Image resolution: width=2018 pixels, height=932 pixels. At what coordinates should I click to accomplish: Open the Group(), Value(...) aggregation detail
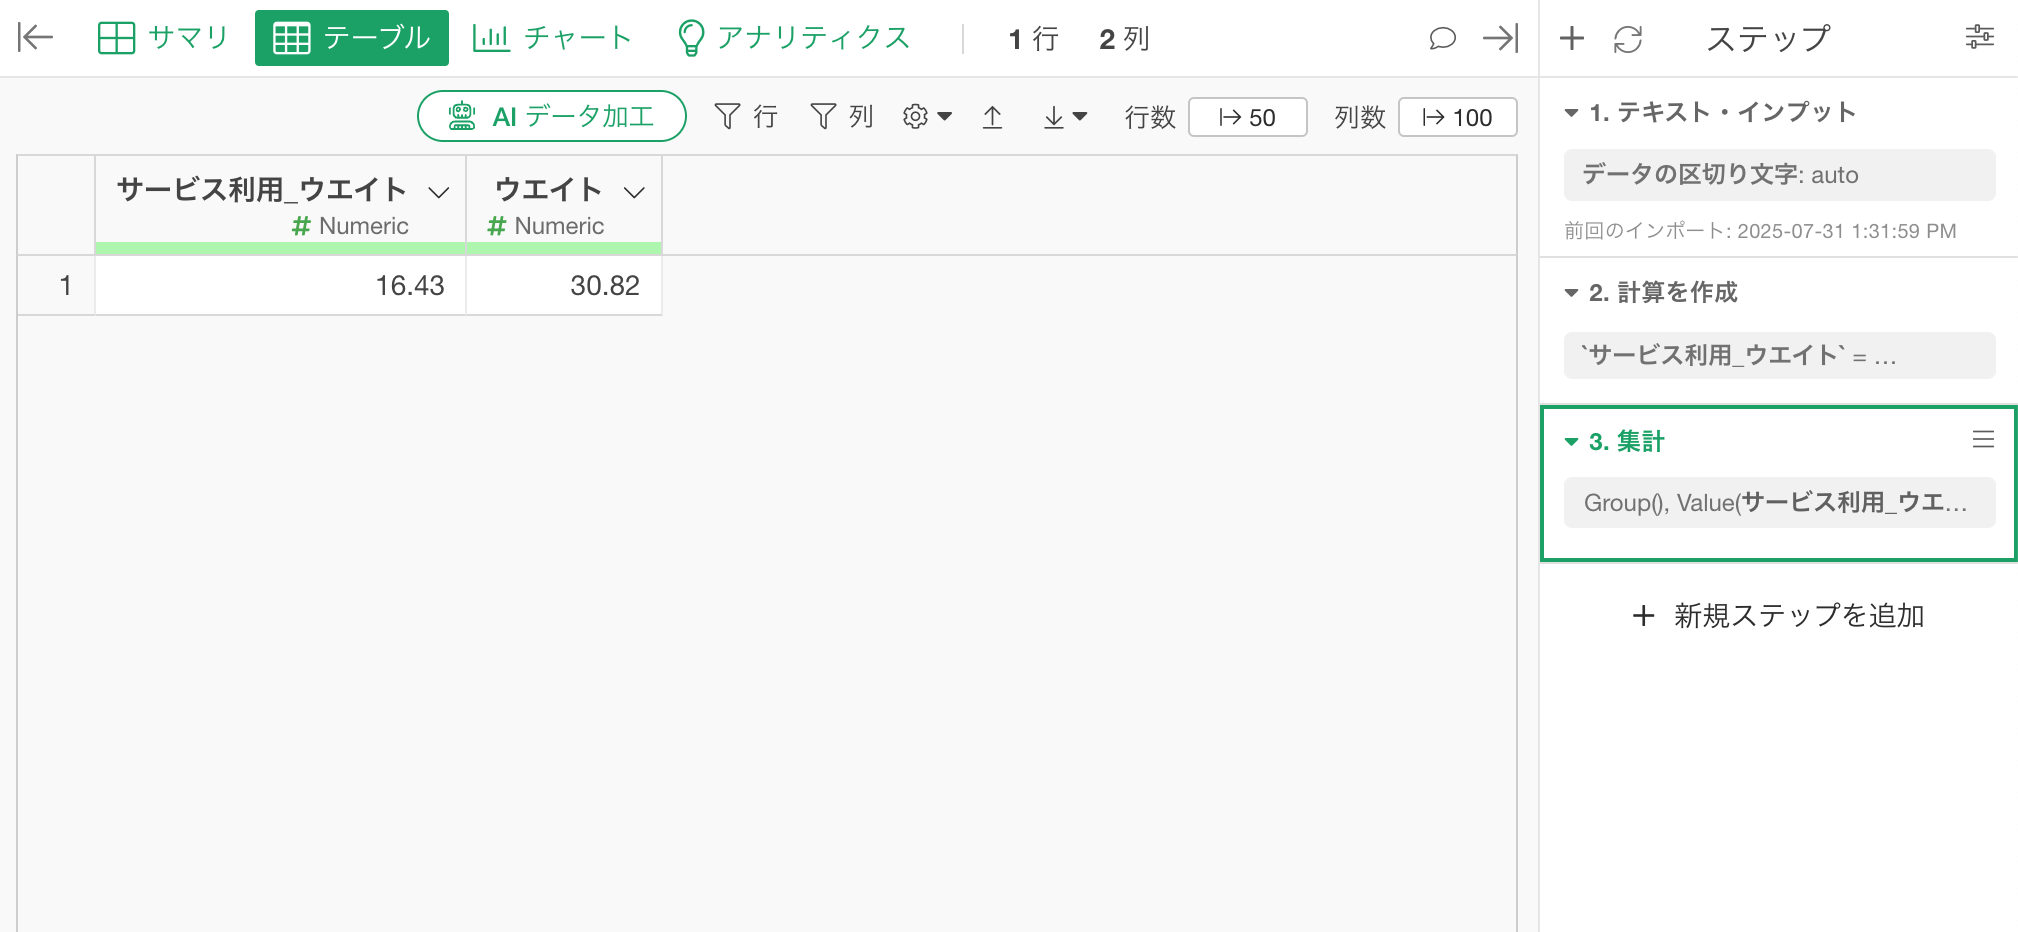1779,502
